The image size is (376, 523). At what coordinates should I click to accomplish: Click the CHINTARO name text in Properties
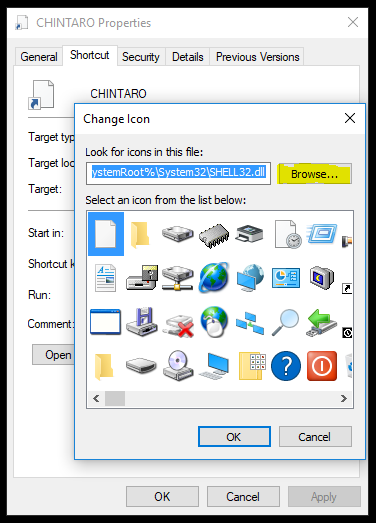tap(118, 94)
